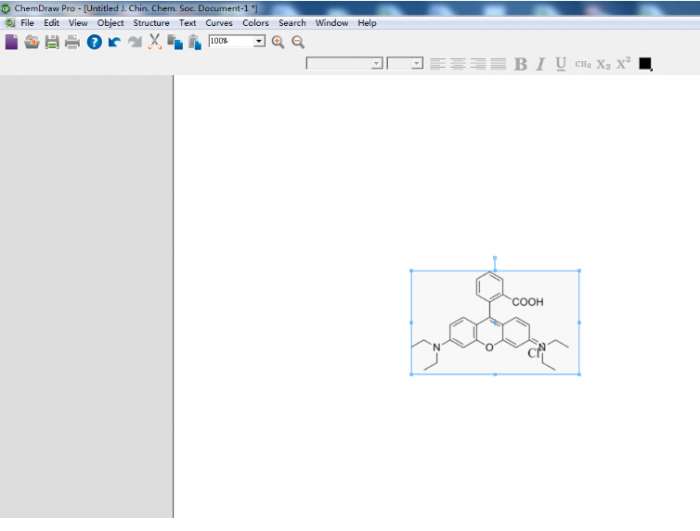Click the ChemDraw Pro title bar app icon
700x531 pixels.
(x=5, y=8)
